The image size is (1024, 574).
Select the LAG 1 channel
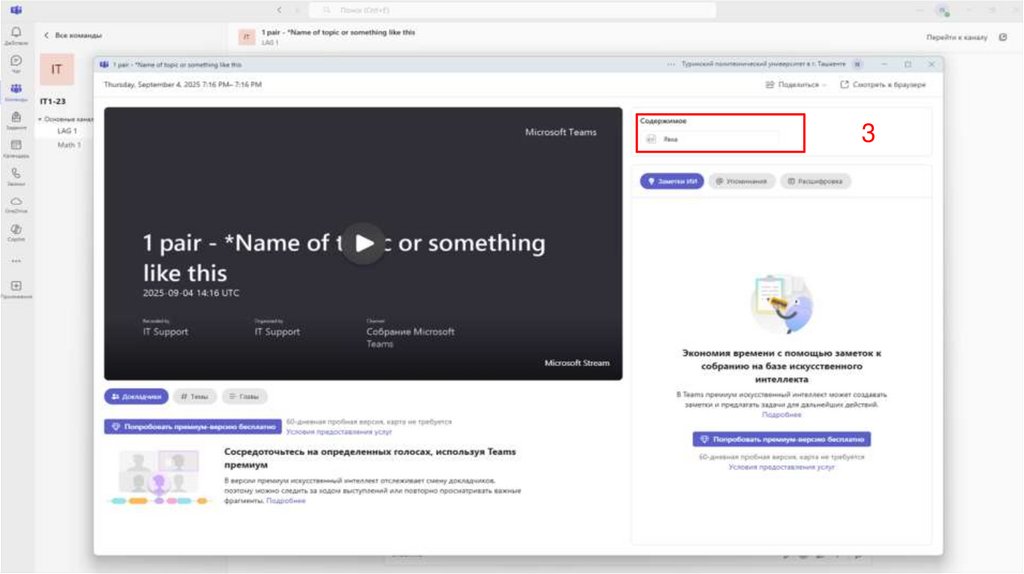coord(67,131)
